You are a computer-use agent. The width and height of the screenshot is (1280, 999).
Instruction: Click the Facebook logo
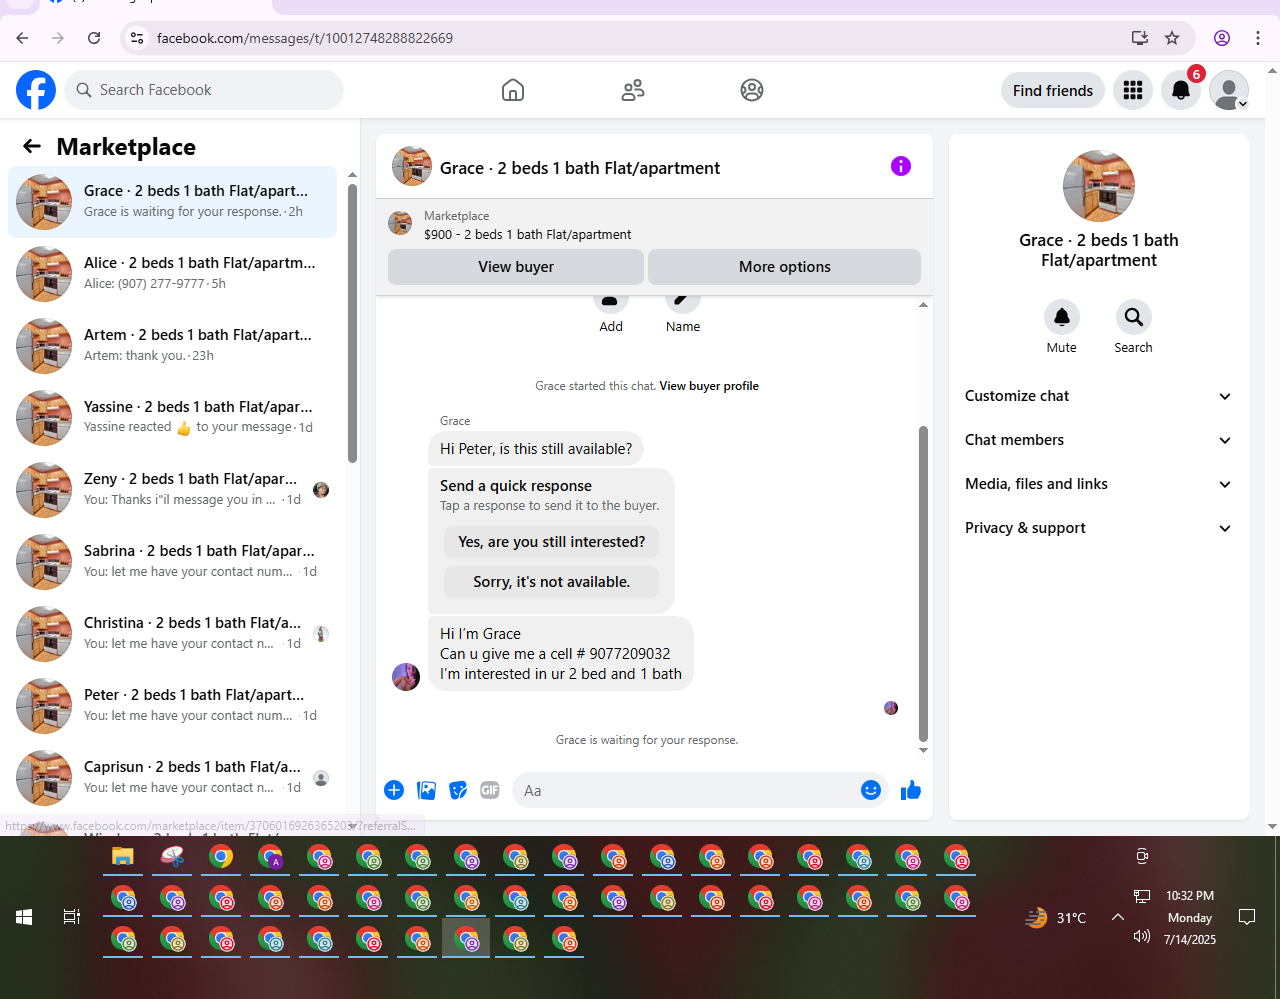[36, 90]
